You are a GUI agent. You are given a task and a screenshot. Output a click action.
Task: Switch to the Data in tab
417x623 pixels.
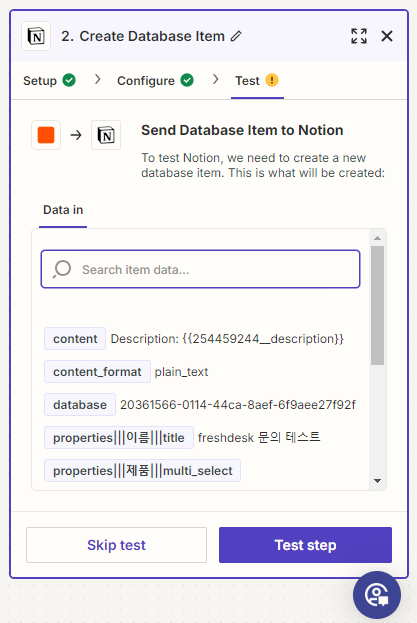63,210
